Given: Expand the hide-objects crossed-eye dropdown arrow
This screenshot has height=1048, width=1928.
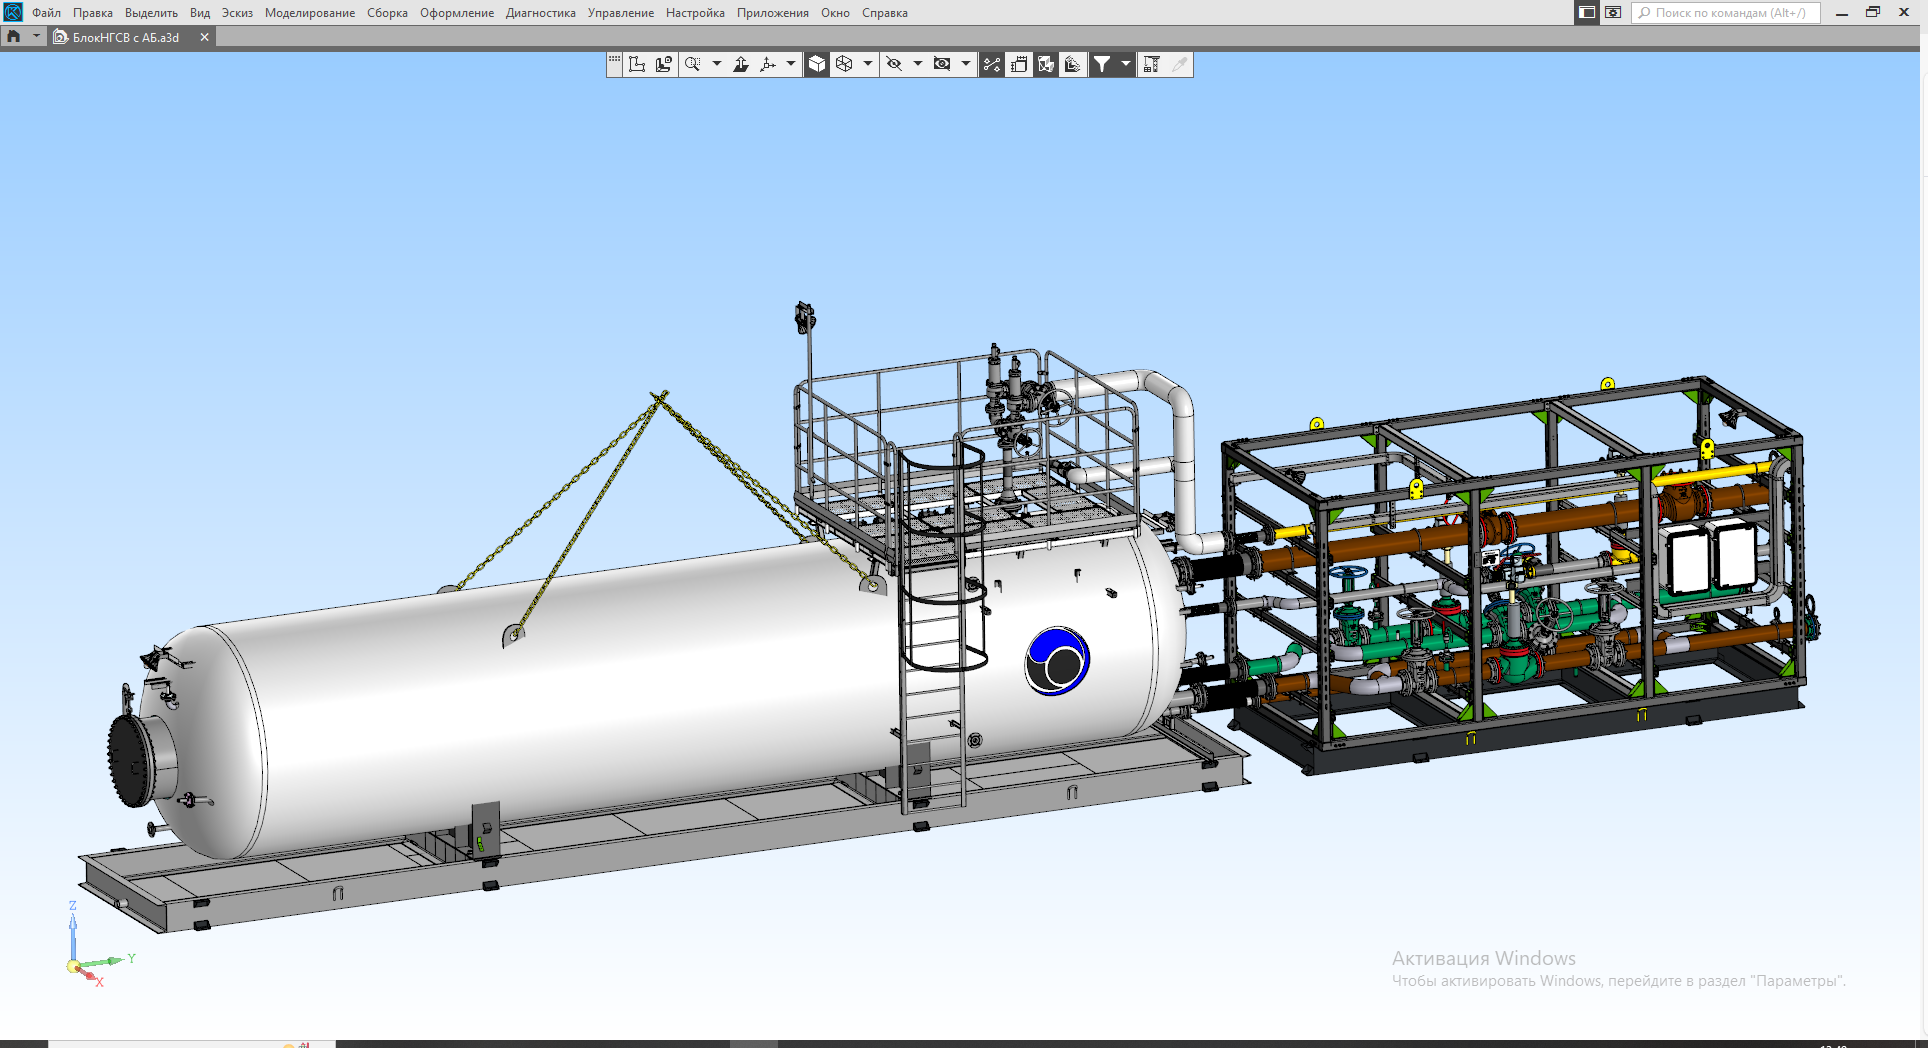Looking at the screenshot, I should 918,64.
